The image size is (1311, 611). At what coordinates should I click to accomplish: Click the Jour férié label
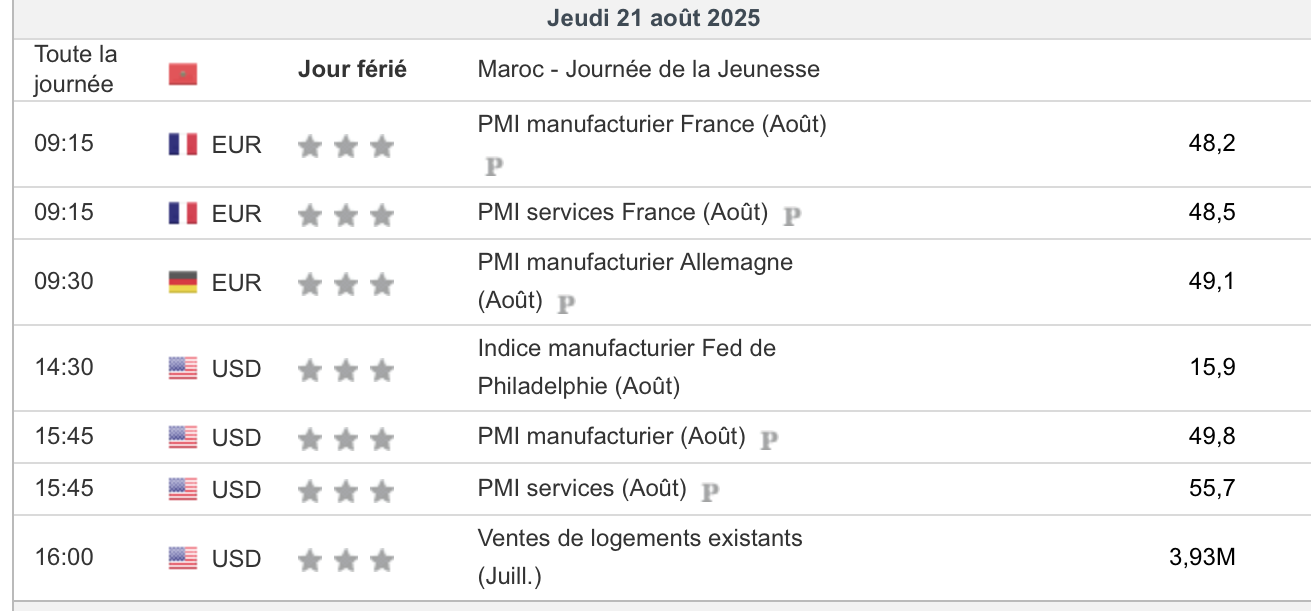point(352,70)
